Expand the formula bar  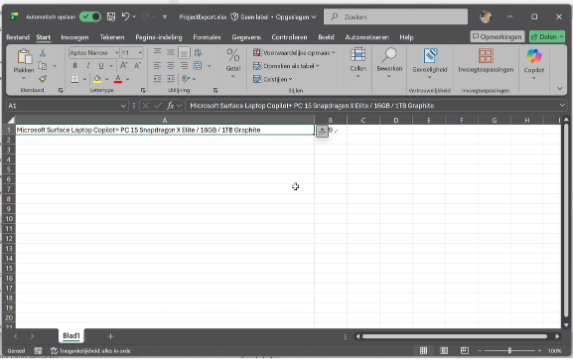(562, 106)
